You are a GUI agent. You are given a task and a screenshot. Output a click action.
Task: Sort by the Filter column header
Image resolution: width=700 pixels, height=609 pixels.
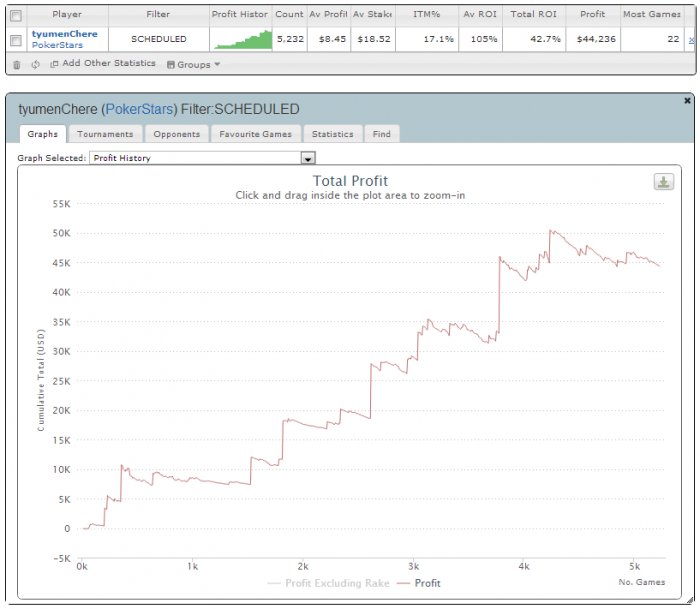click(158, 14)
